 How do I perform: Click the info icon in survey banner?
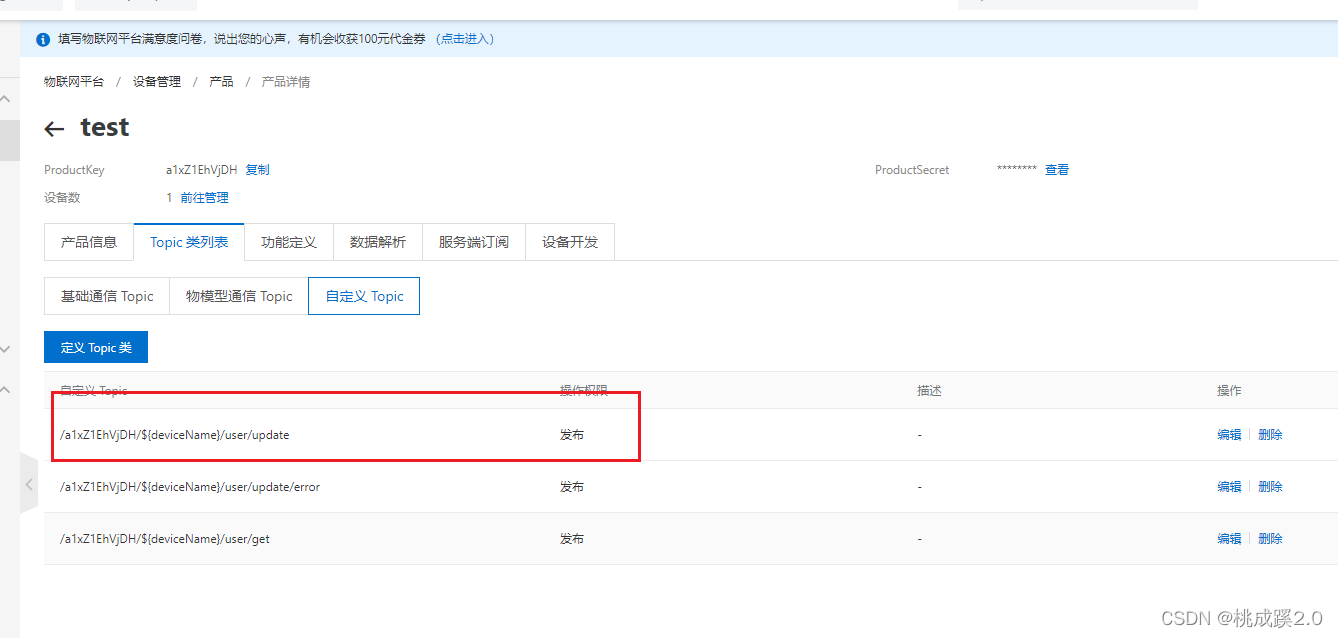coord(43,40)
